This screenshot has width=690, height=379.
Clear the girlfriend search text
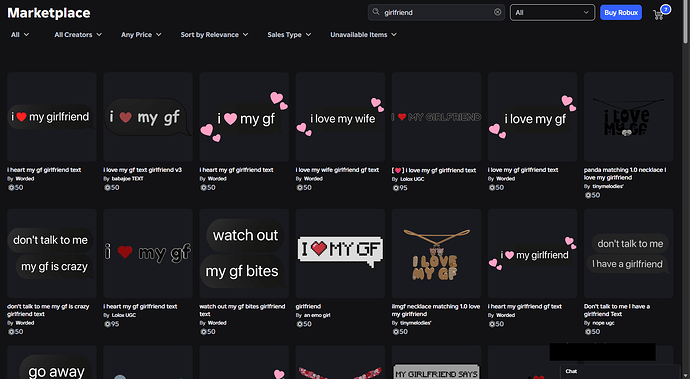497,12
